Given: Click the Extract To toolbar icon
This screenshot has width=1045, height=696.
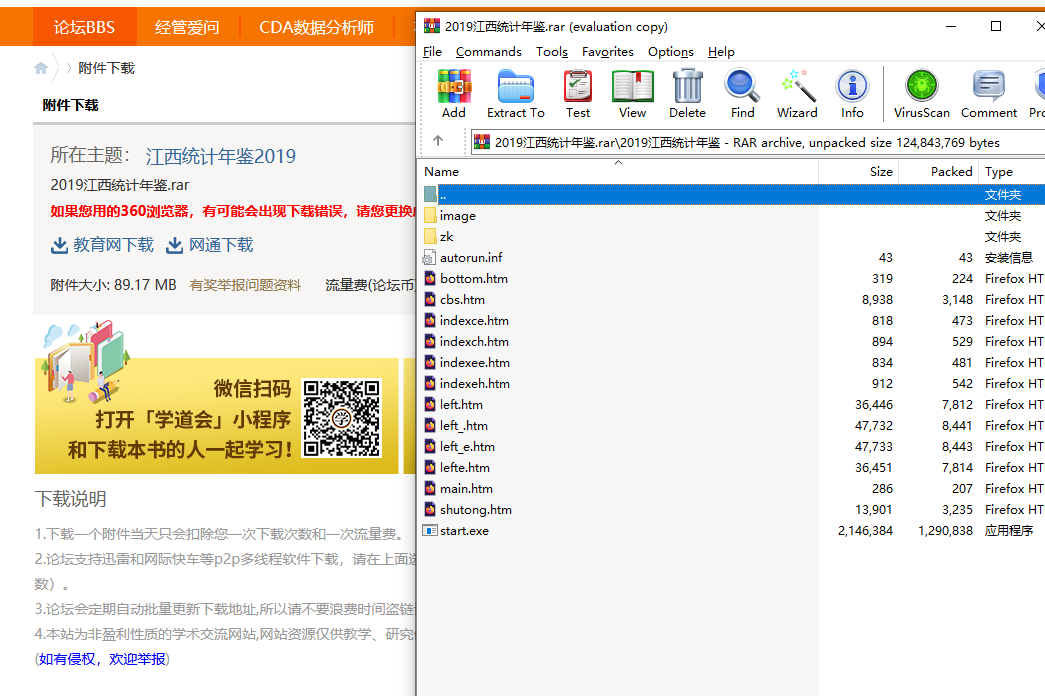Looking at the screenshot, I should click(x=515, y=86).
